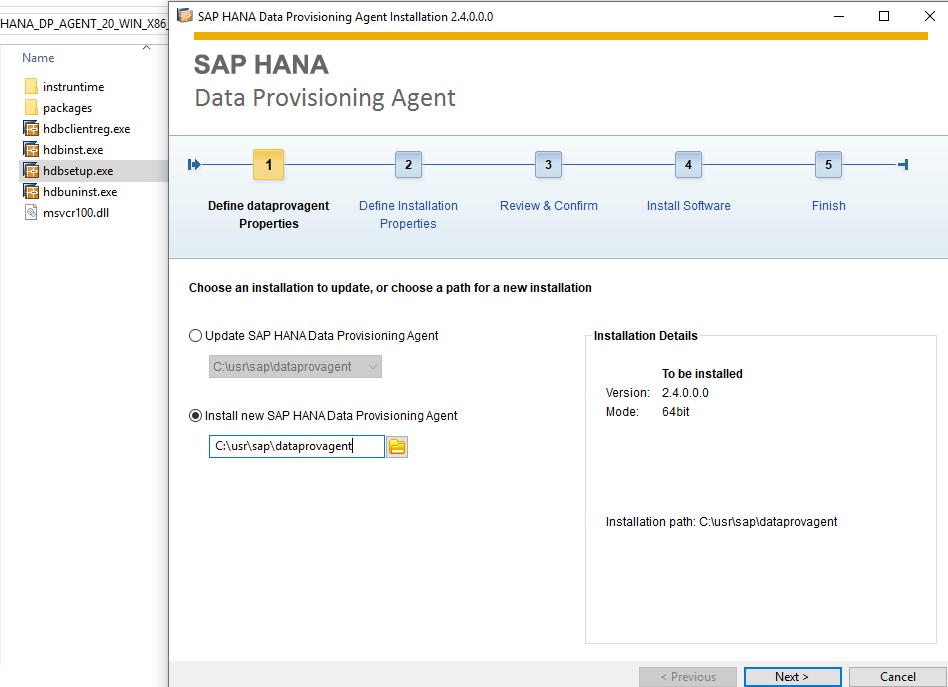Click the instruntime folder icon in Explorer
This screenshot has height=687, width=948.
point(31,86)
